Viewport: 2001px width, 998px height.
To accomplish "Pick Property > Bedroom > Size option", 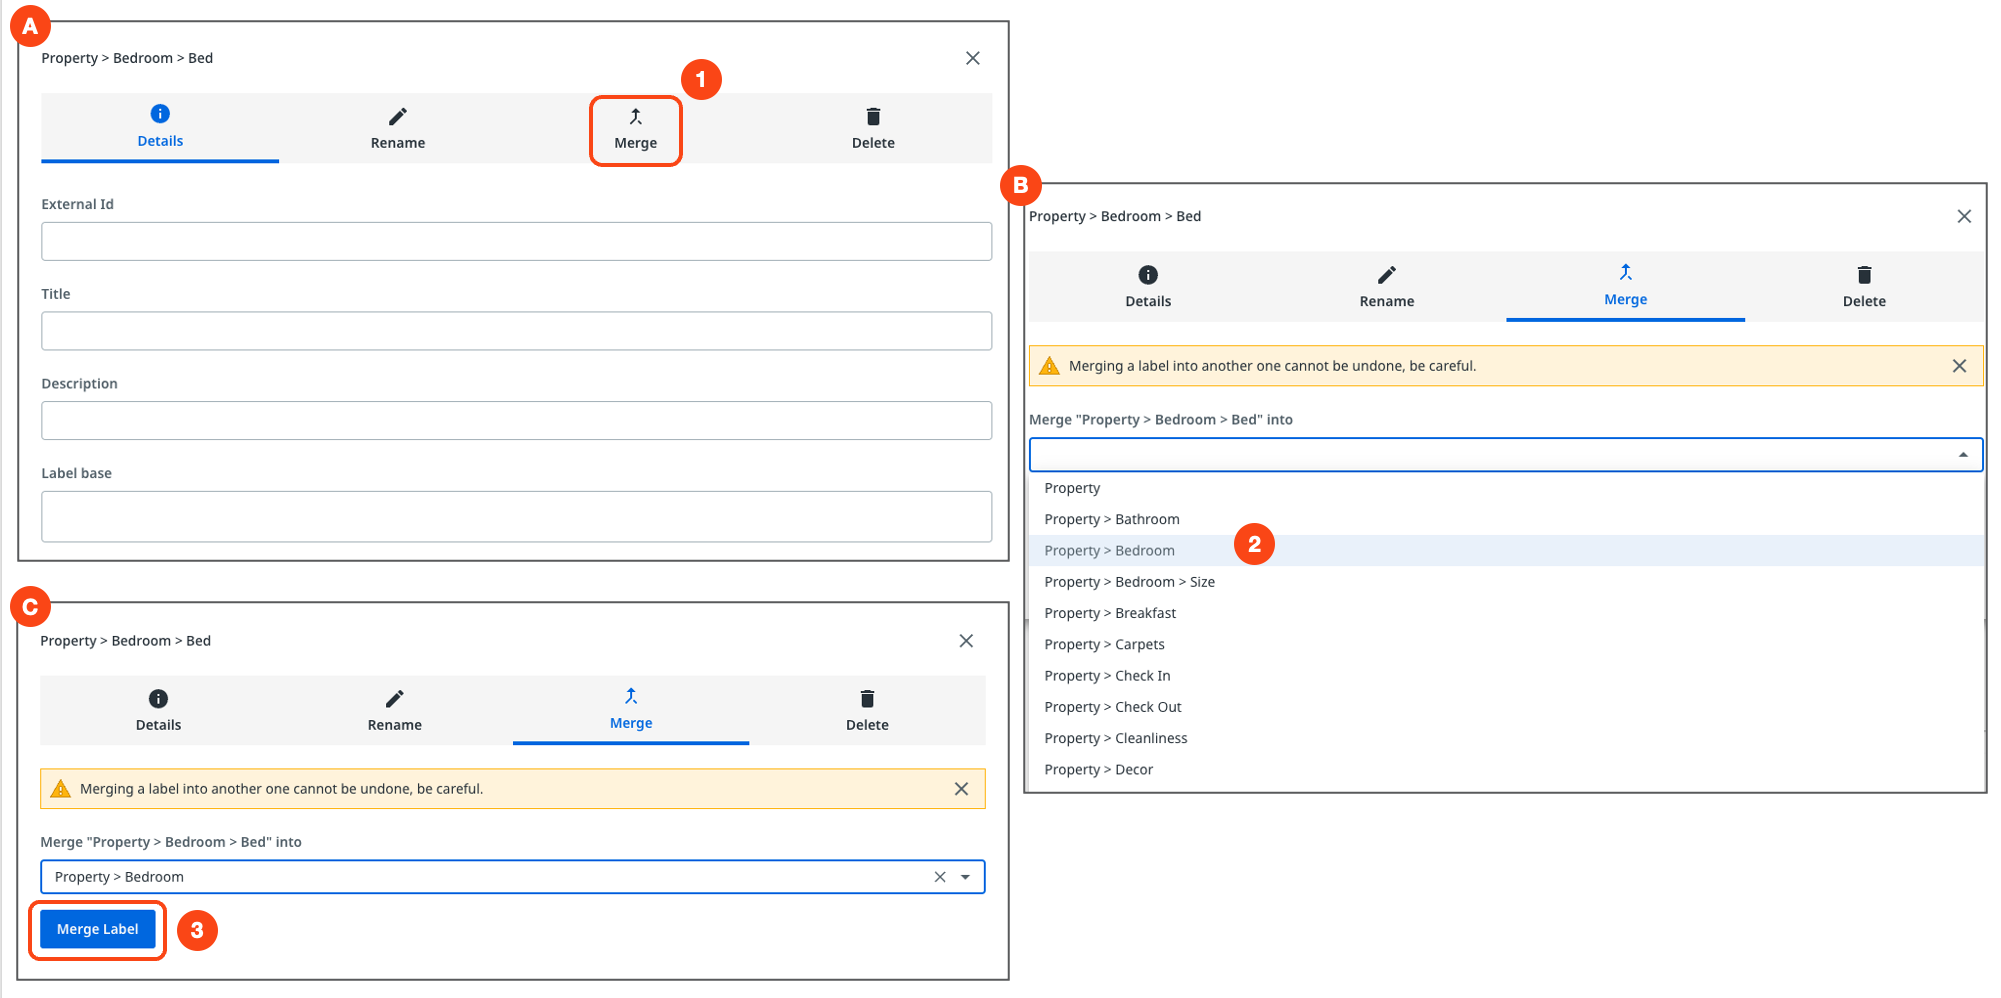I will tap(1506, 582).
